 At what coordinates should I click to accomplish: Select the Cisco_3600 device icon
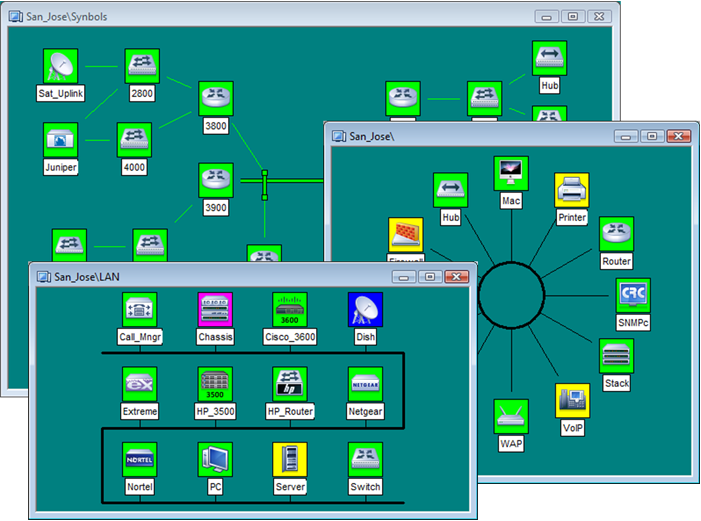tap(290, 309)
